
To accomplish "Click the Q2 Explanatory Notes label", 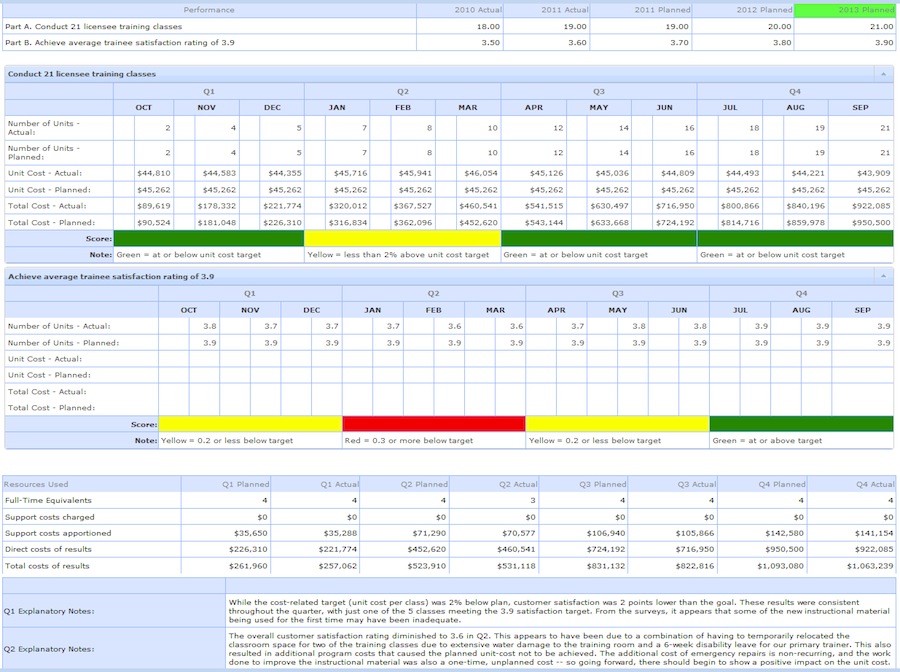I will (49, 649).
